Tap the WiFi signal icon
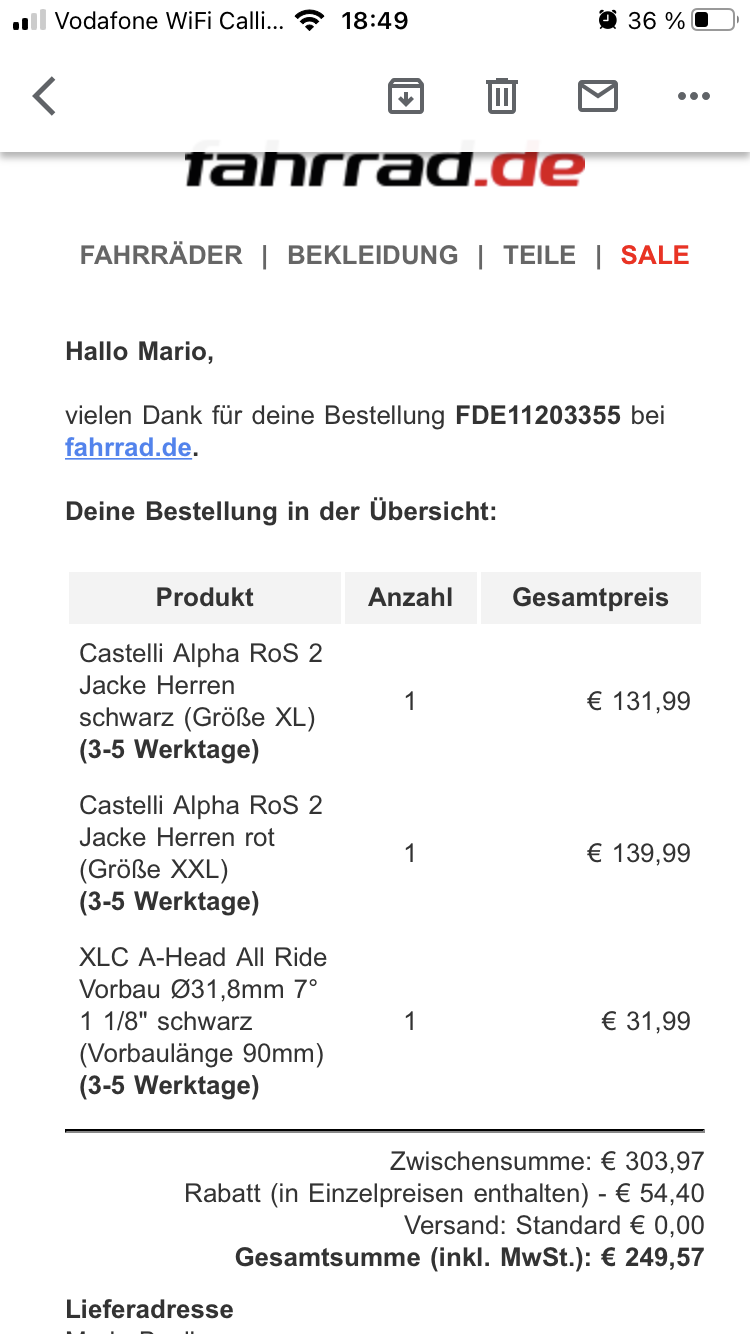This screenshot has height=1334, width=750. pyautogui.click(x=311, y=21)
